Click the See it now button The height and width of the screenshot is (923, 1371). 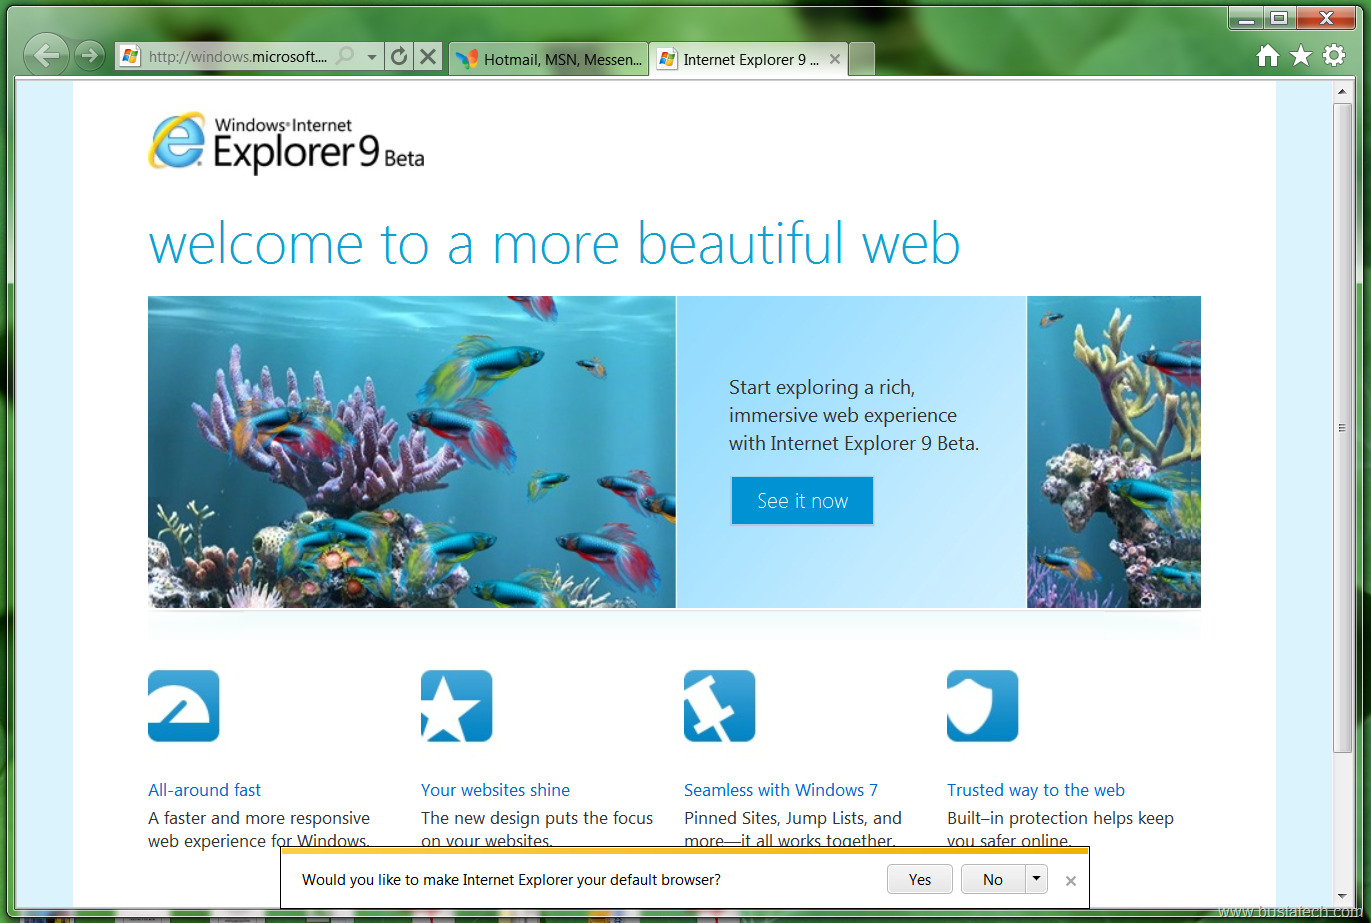click(802, 500)
